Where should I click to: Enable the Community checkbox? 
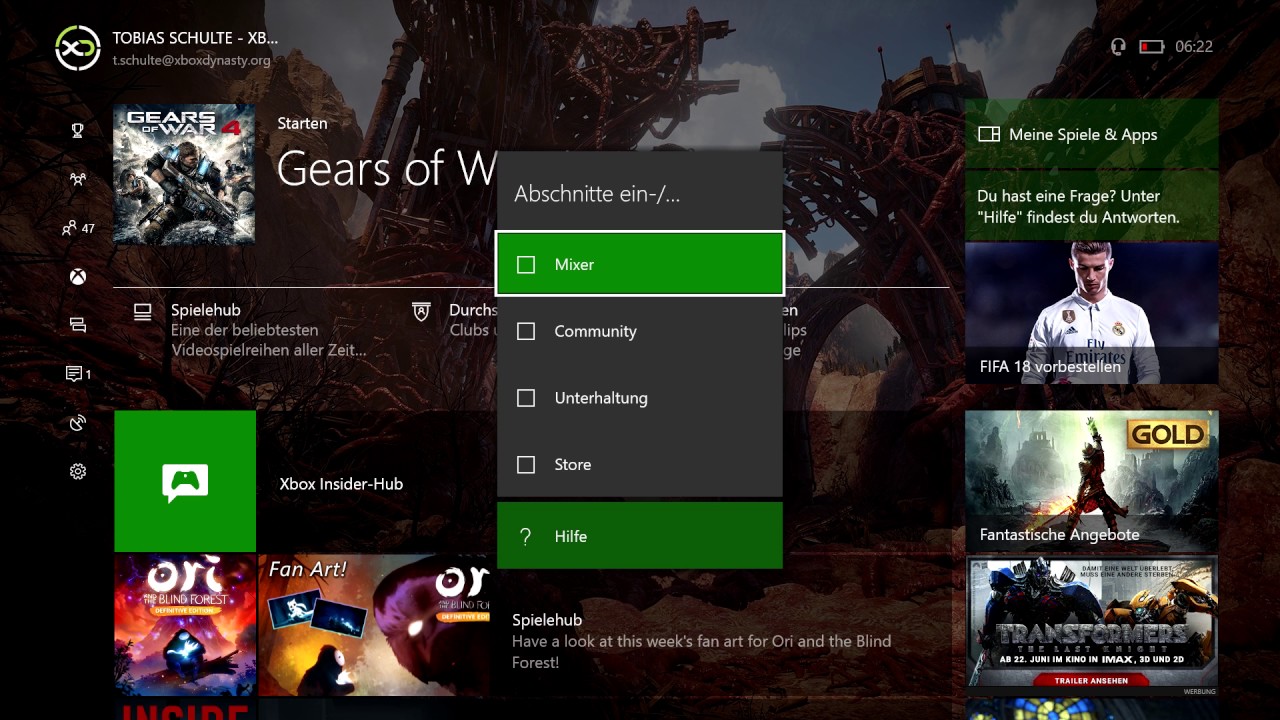click(x=526, y=331)
